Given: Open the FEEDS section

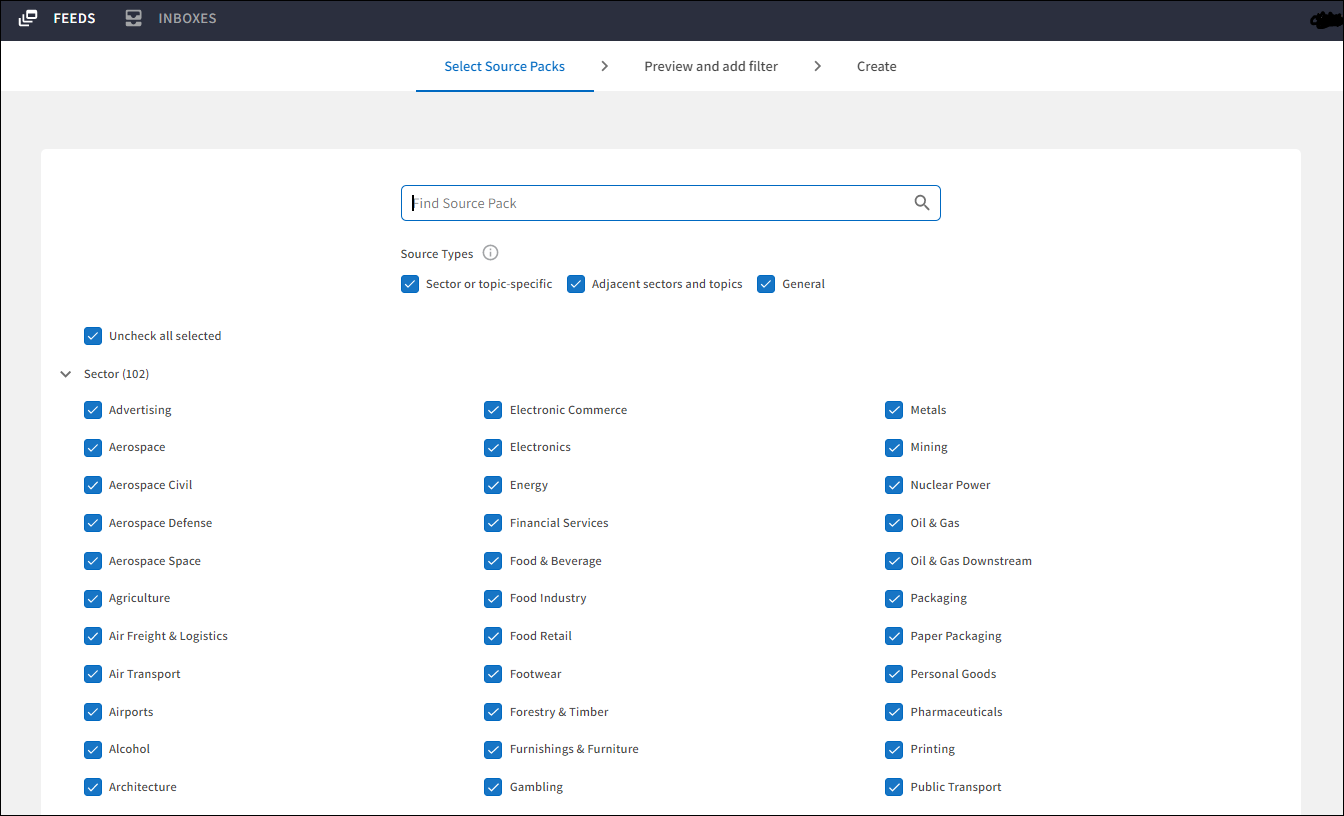Looking at the screenshot, I should click(74, 18).
